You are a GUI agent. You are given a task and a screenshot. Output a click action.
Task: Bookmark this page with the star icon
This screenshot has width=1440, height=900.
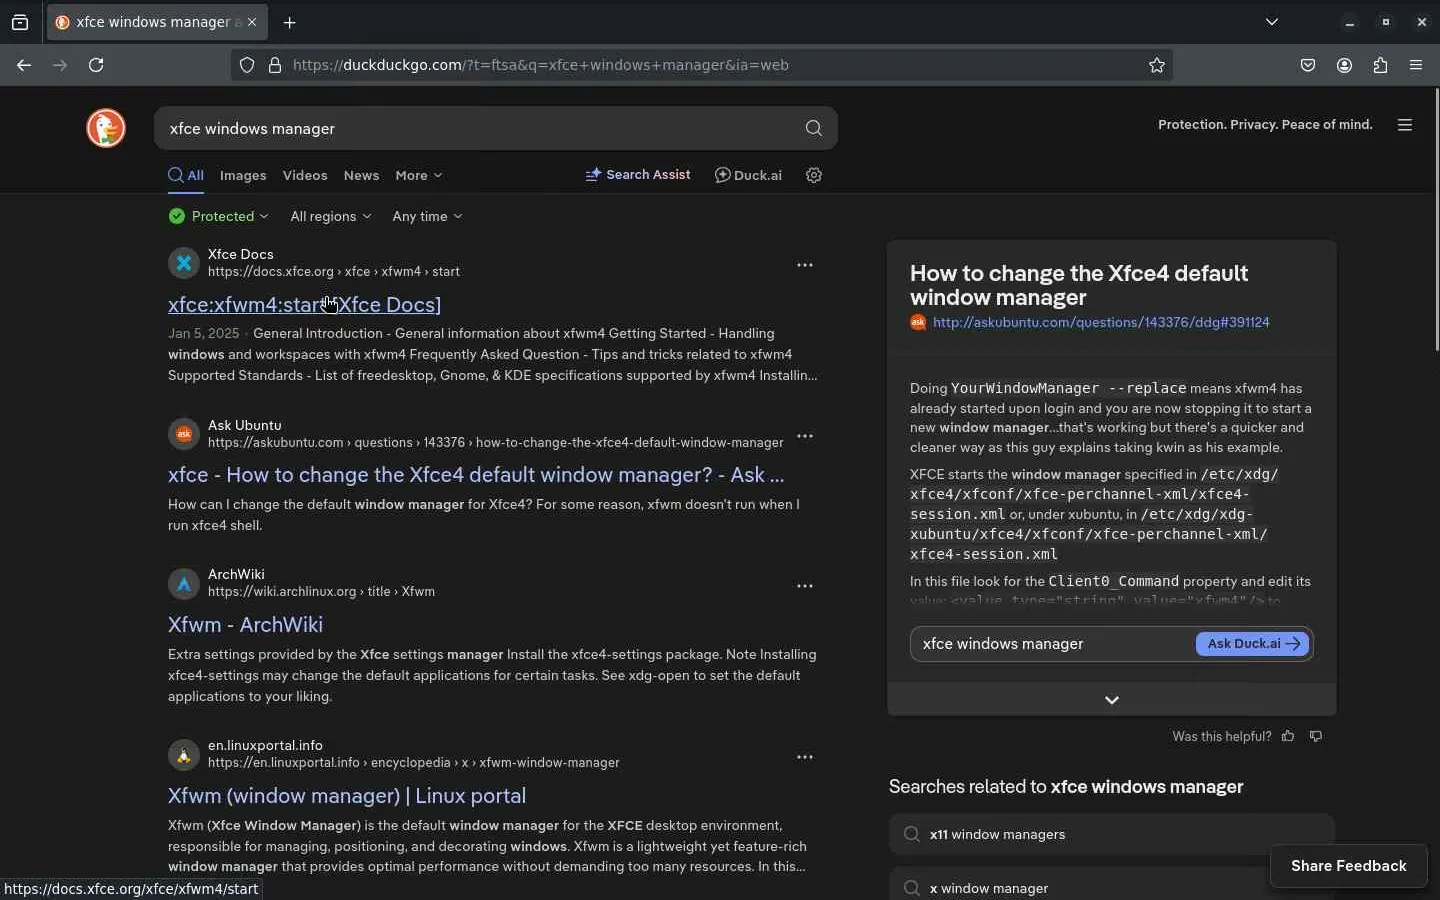[1157, 66]
